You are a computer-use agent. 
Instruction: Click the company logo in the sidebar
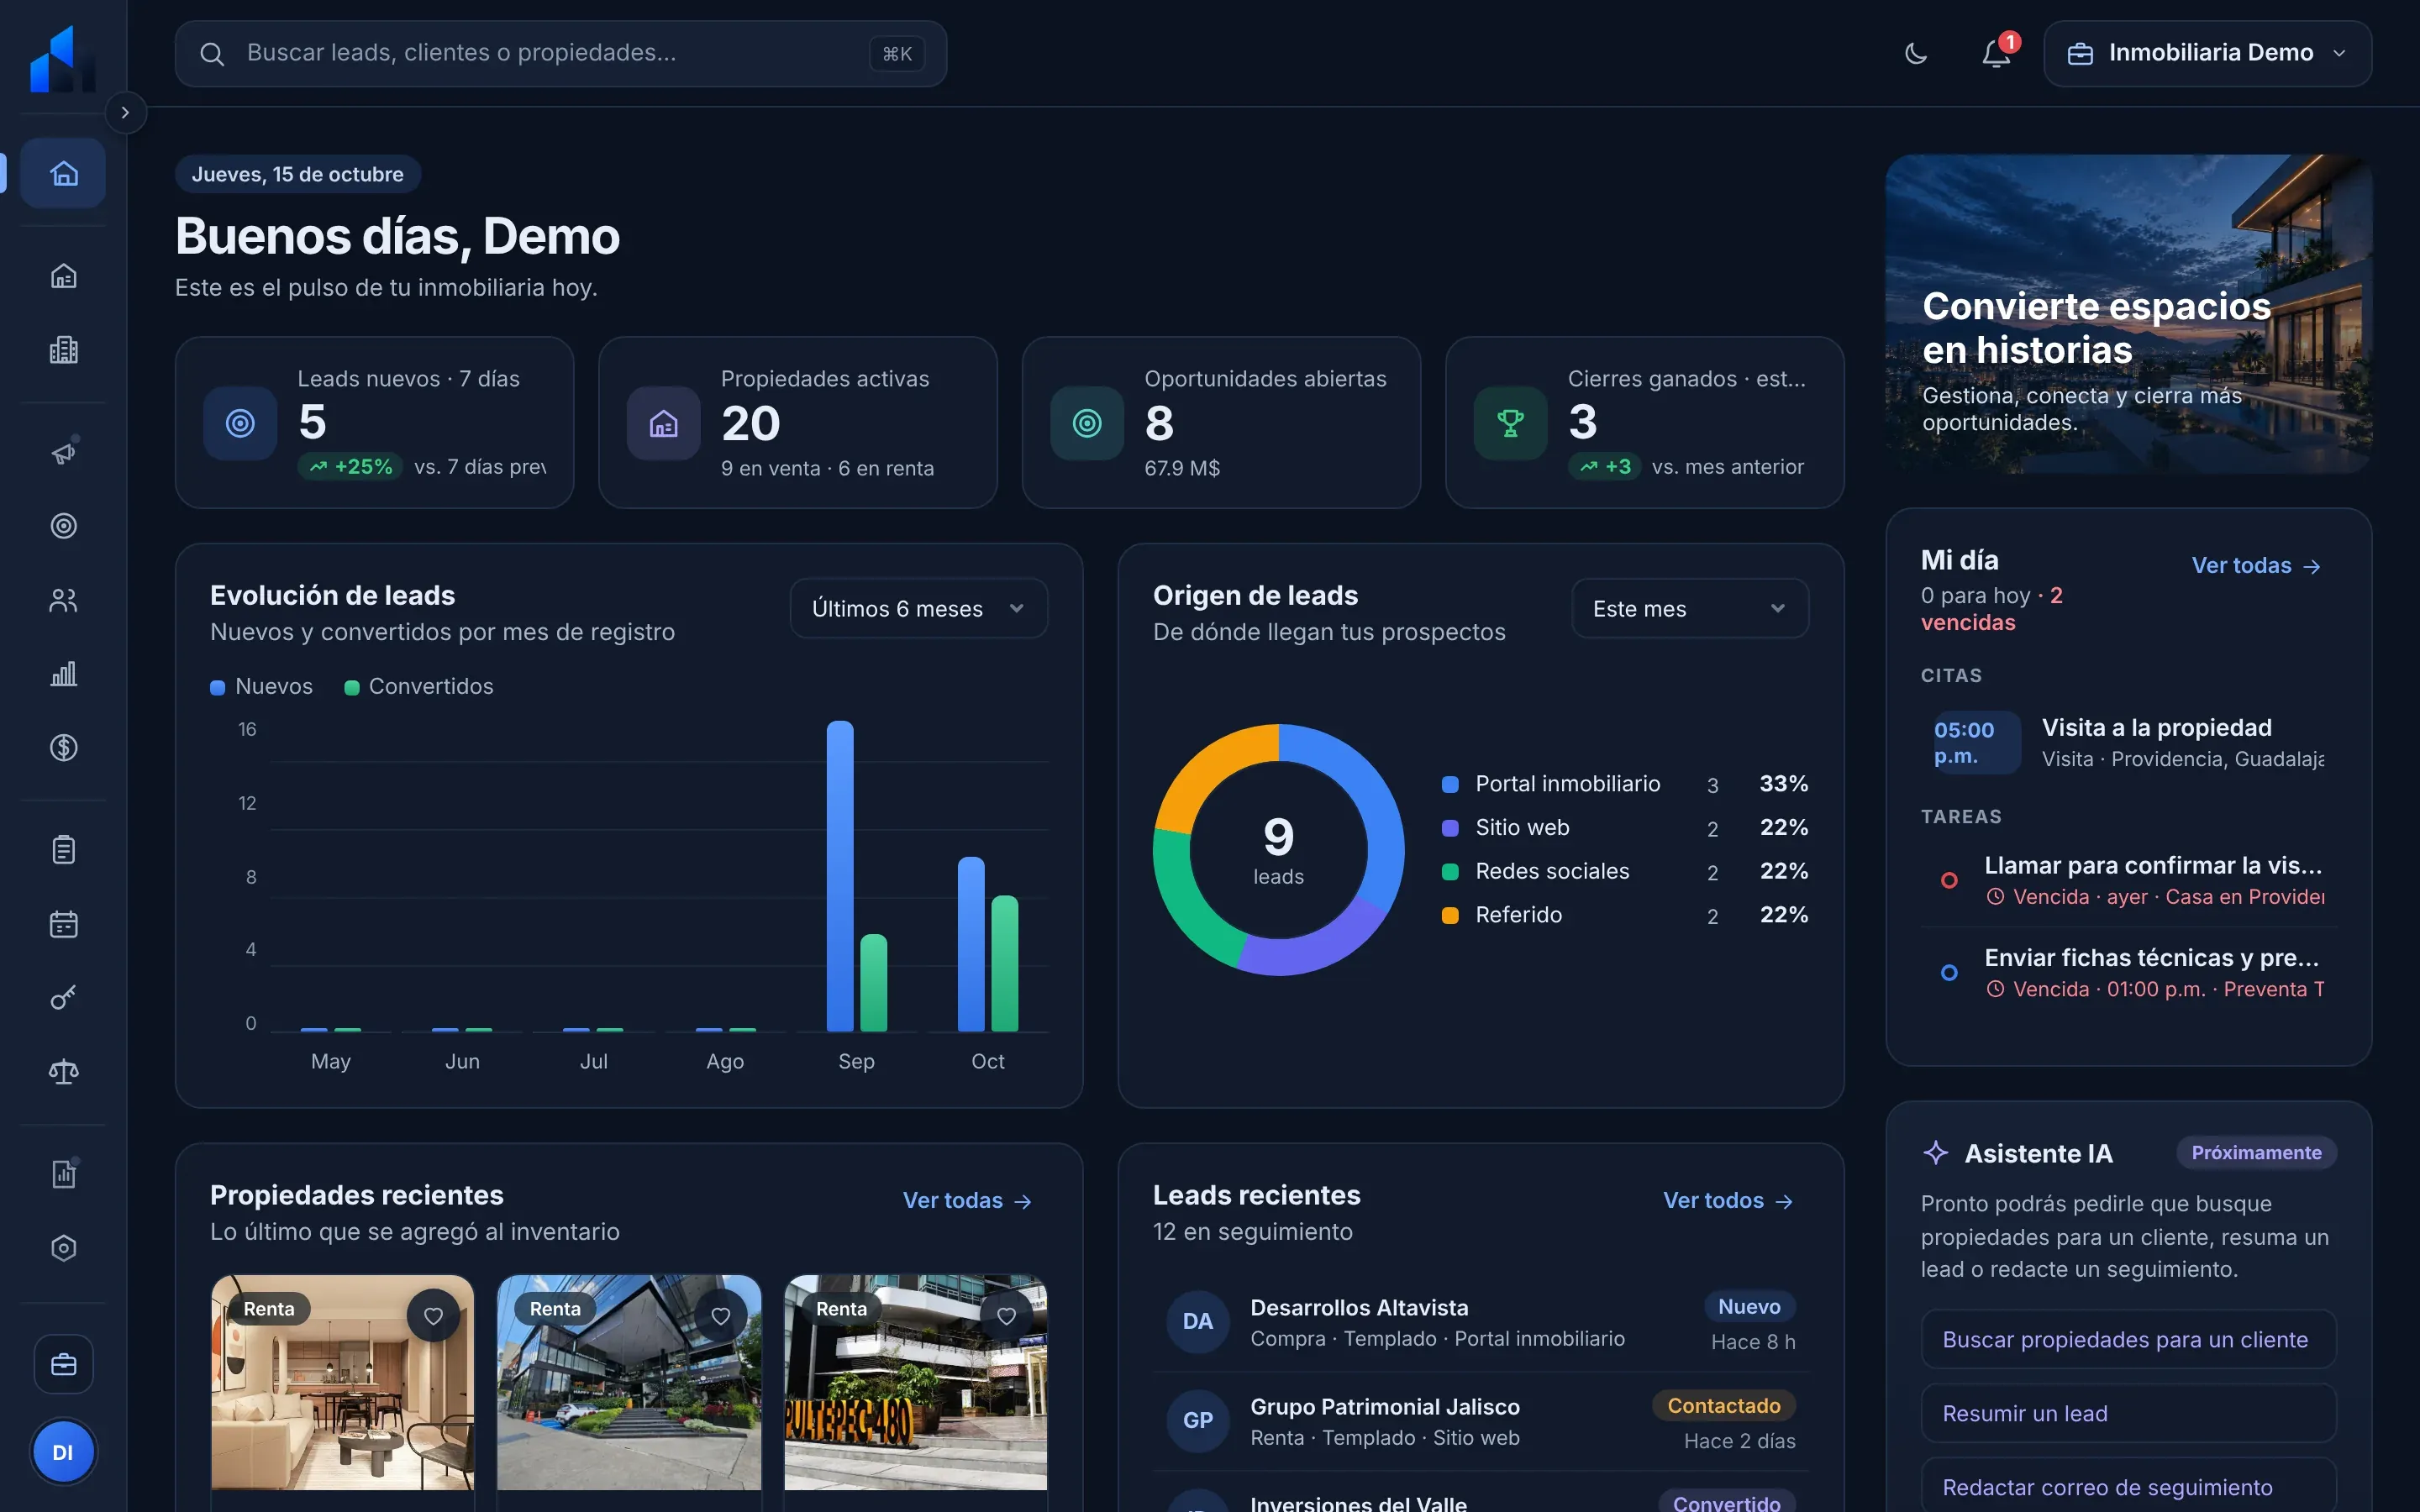(x=63, y=59)
